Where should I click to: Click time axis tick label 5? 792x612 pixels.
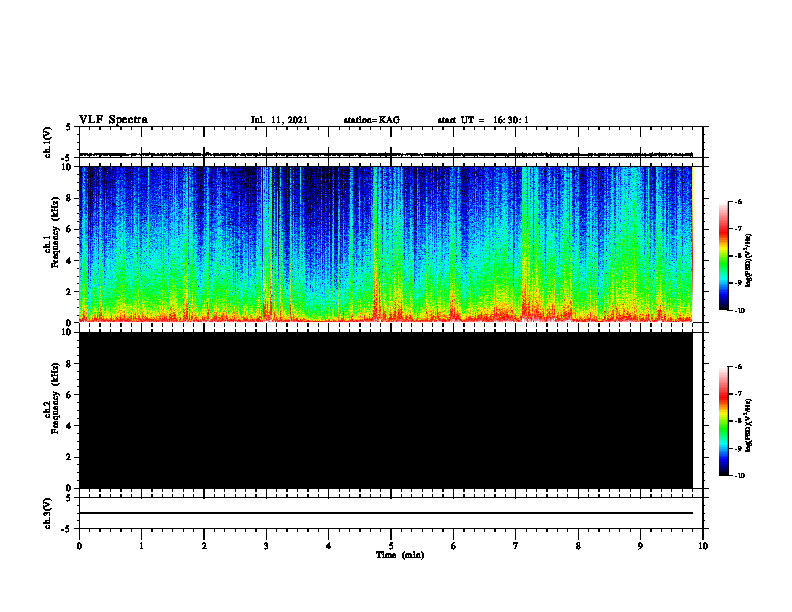point(391,546)
